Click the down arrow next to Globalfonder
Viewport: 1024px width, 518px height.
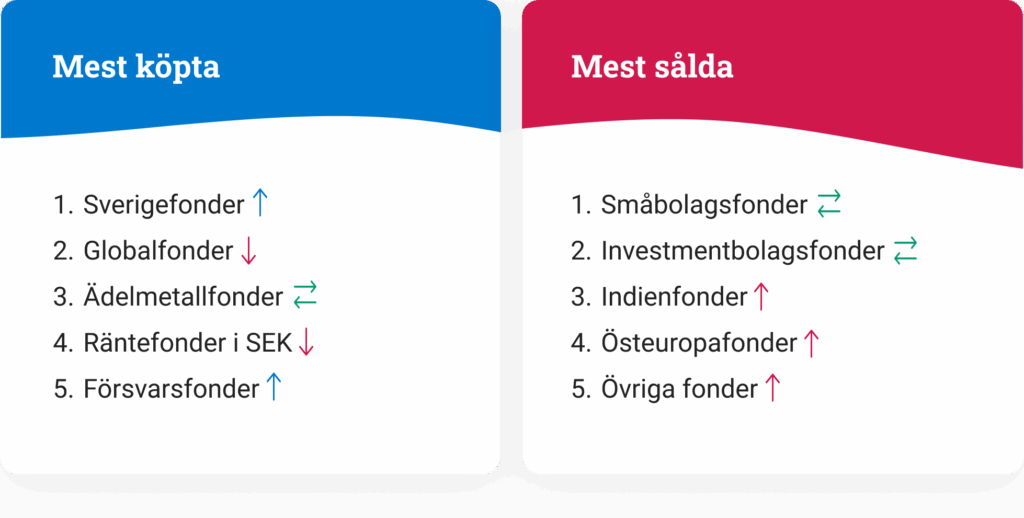click(249, 250)
